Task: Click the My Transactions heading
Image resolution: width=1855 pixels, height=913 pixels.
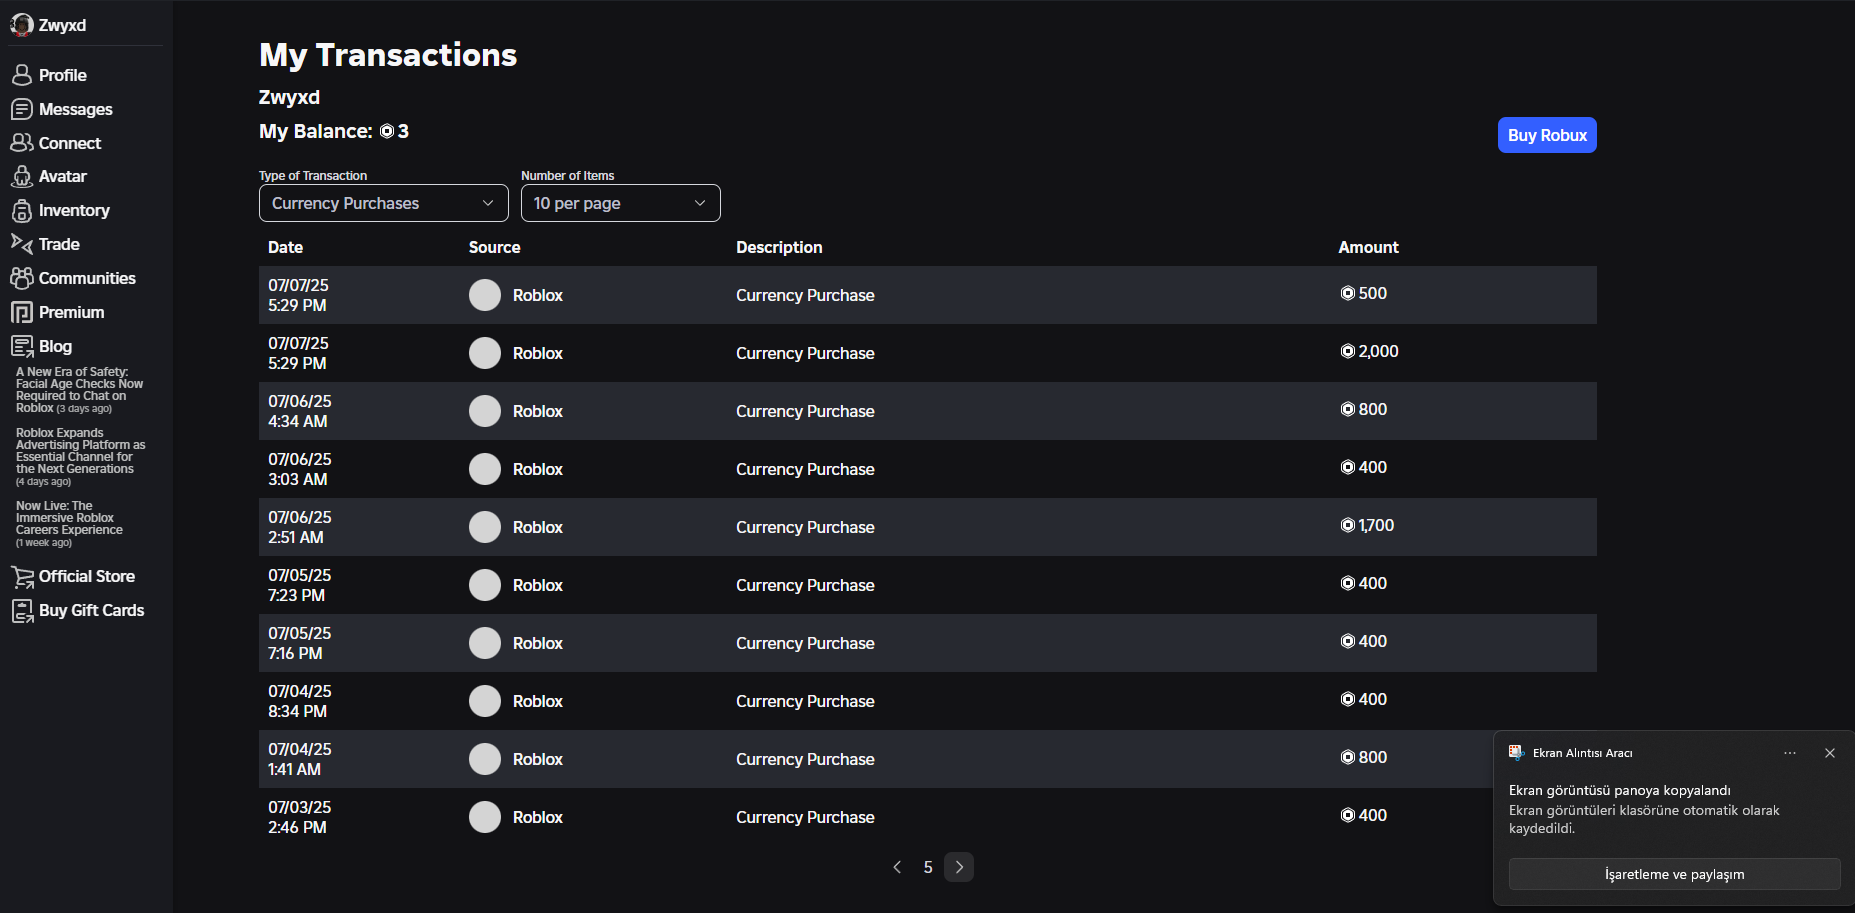Action: (388, 55)
